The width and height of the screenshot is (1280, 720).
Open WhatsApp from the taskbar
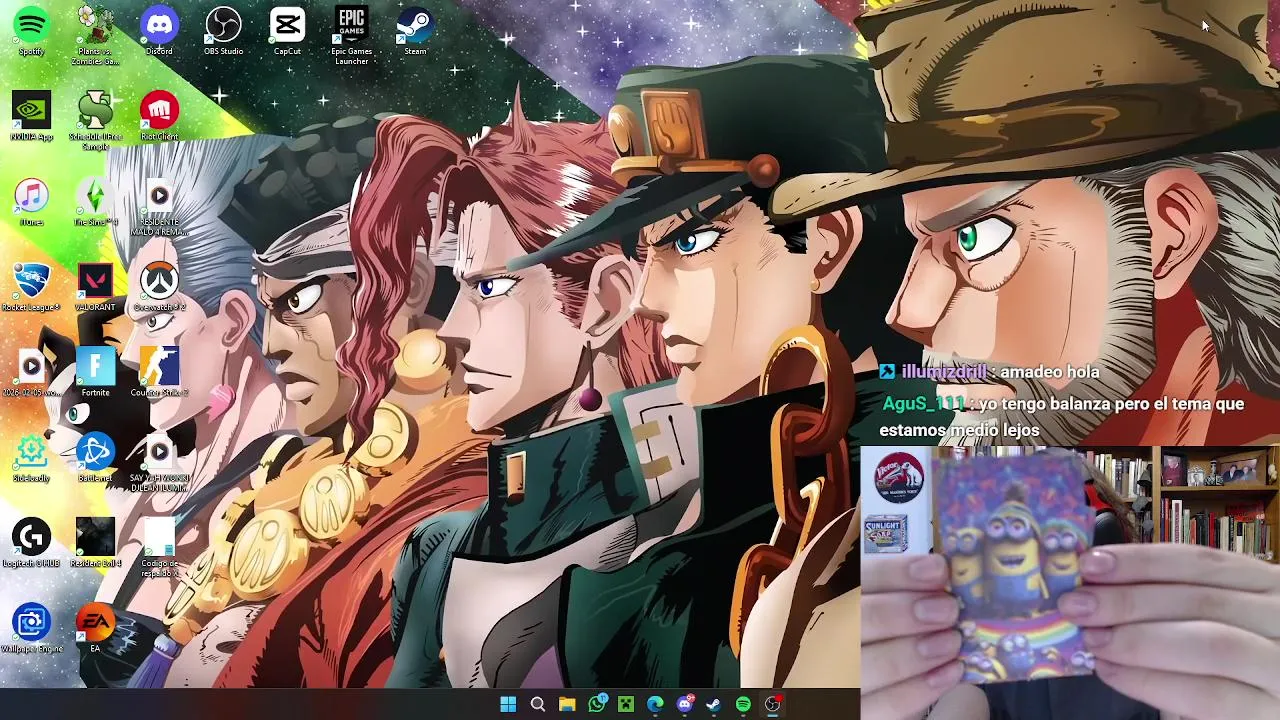pos(597,704)
